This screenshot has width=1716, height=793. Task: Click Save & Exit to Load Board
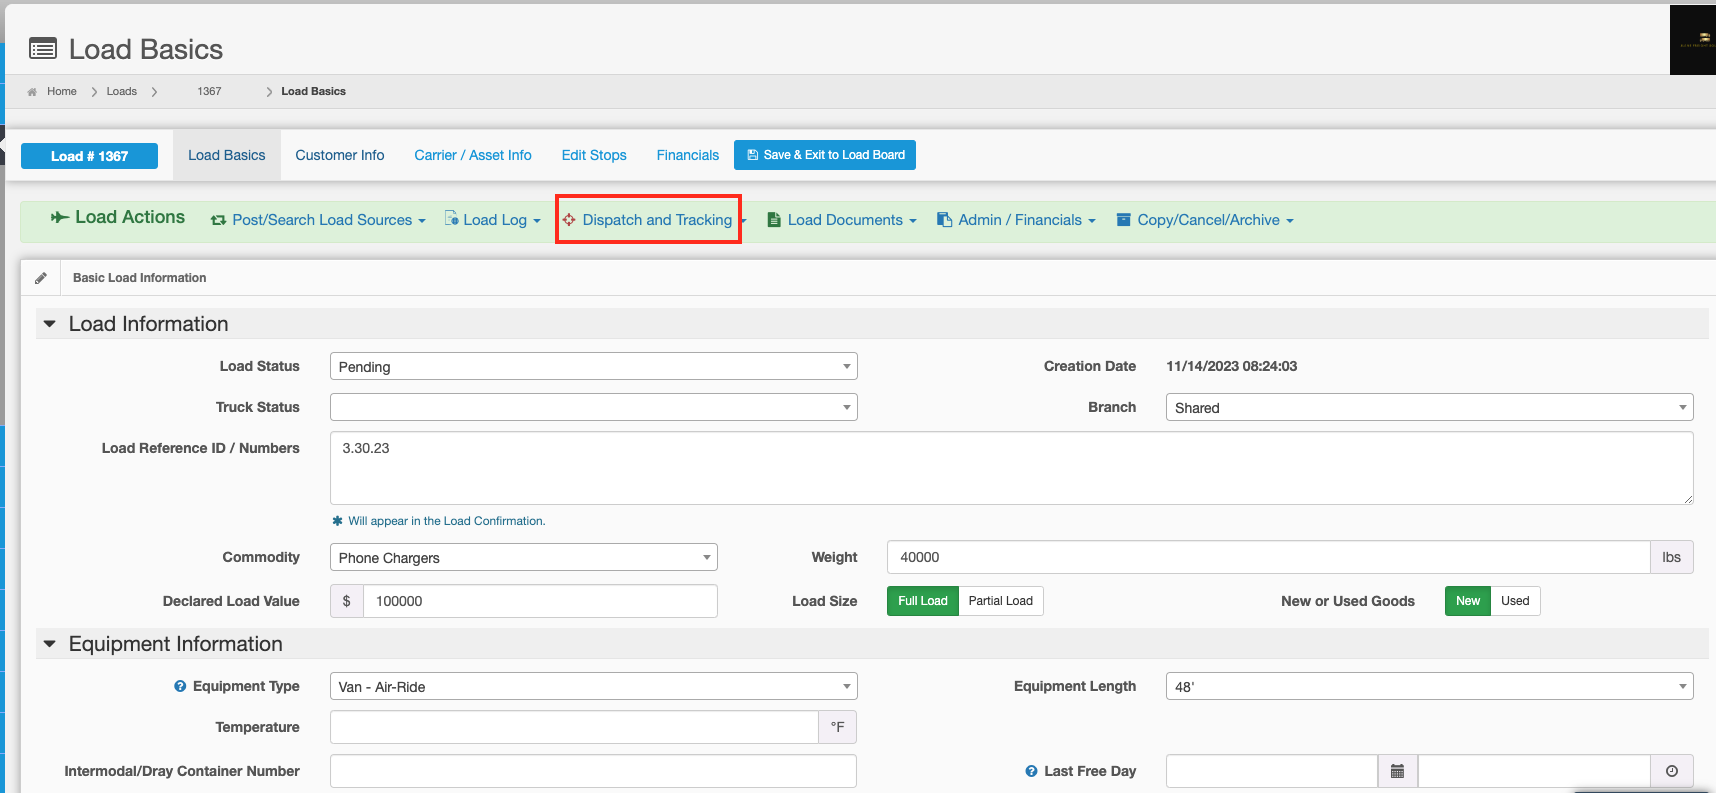pos(825,155)
